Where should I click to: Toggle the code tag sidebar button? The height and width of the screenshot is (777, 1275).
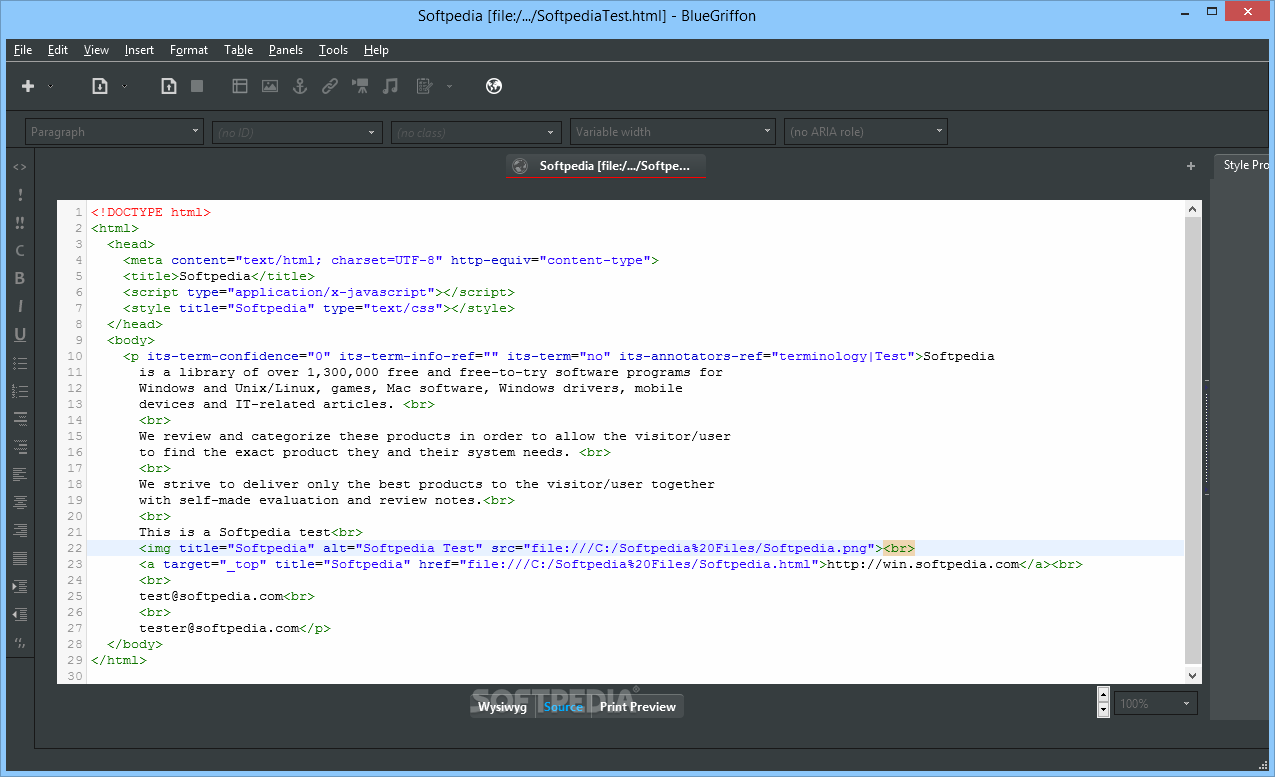pos(19,167)
